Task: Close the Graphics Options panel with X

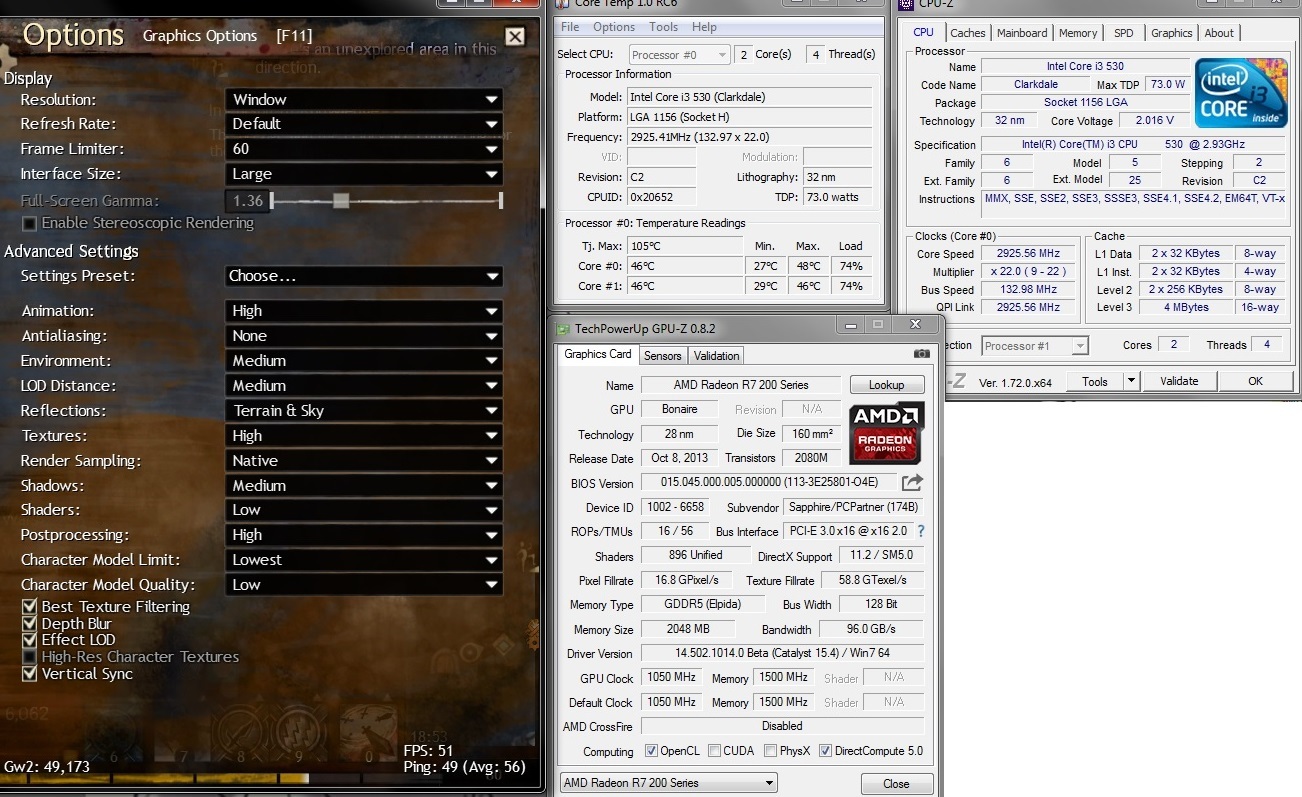Action: [x=515, y=37]
